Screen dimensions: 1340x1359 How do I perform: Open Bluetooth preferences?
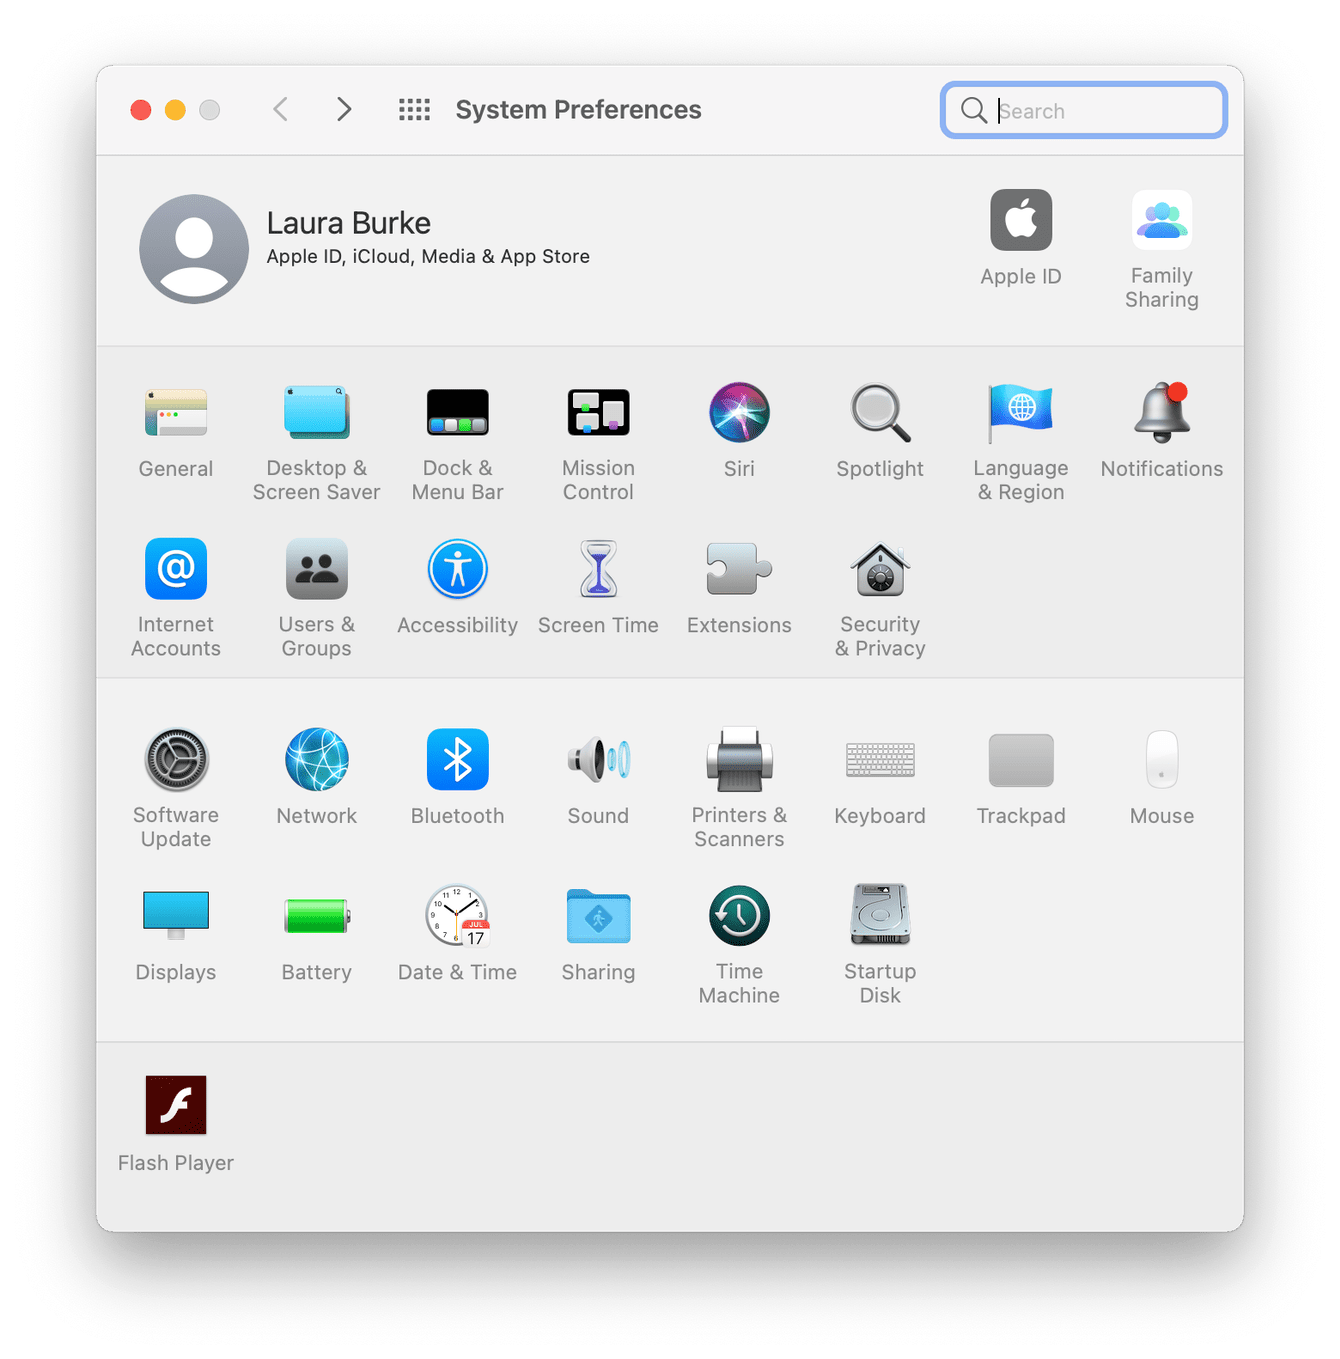457,760
